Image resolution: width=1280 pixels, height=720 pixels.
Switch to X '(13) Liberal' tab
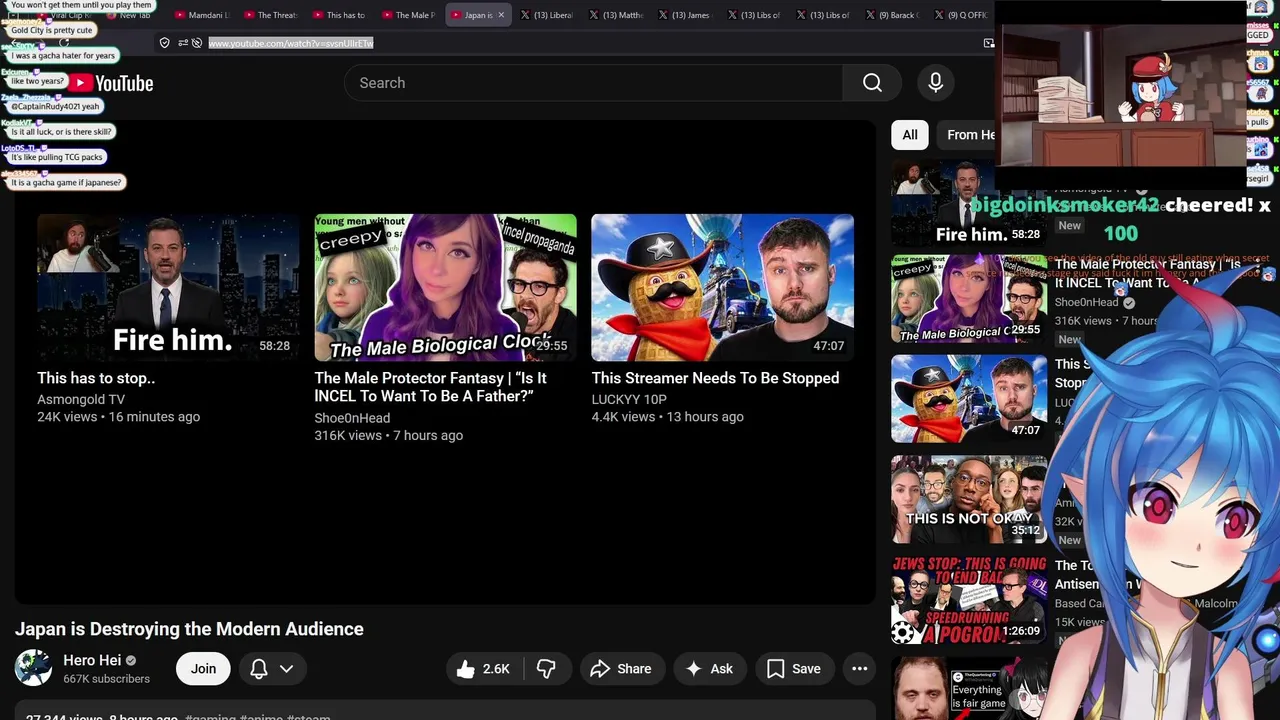pos(546,15)
